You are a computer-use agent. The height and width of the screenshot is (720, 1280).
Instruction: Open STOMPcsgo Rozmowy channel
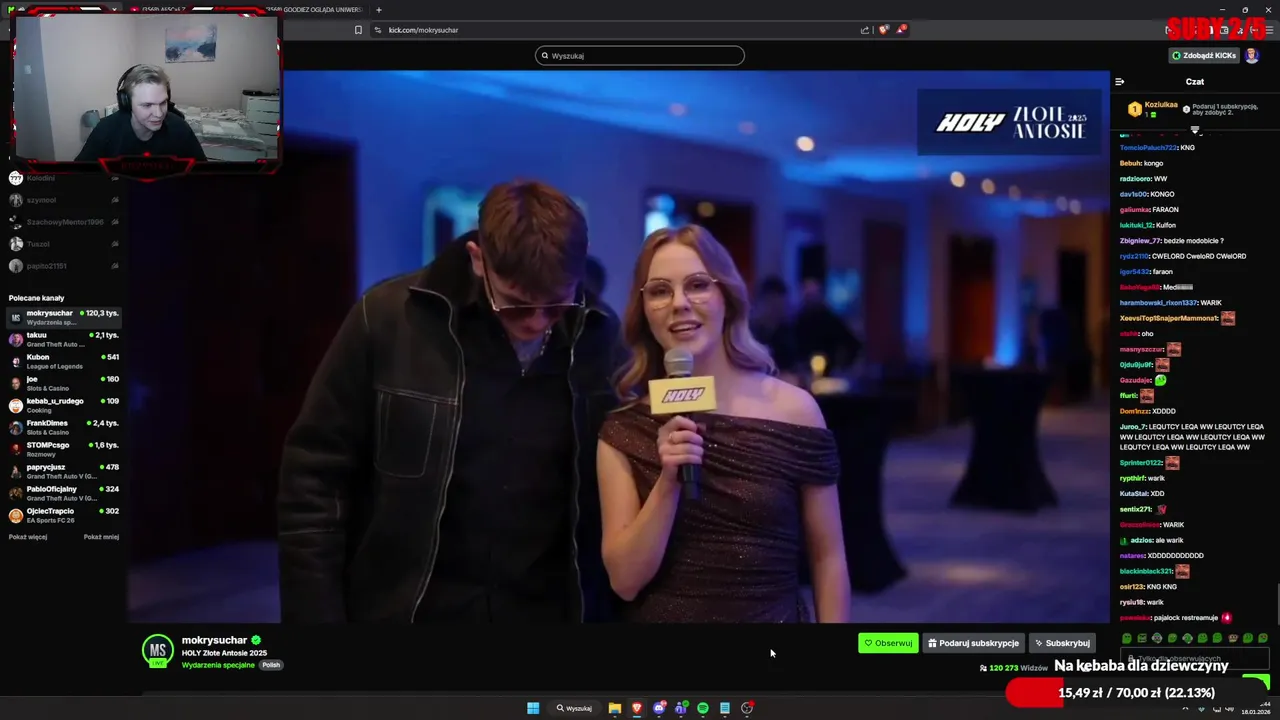tap(64, 449)
